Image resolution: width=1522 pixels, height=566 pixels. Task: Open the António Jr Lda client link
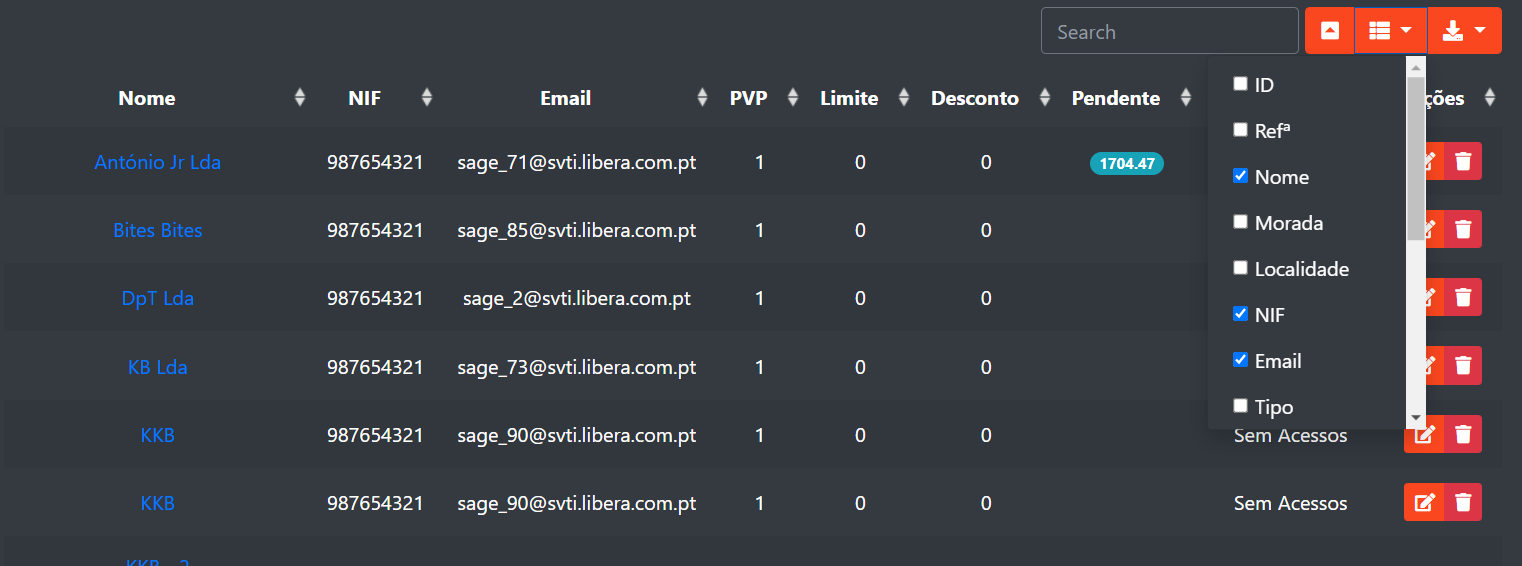tap(157, 162)
